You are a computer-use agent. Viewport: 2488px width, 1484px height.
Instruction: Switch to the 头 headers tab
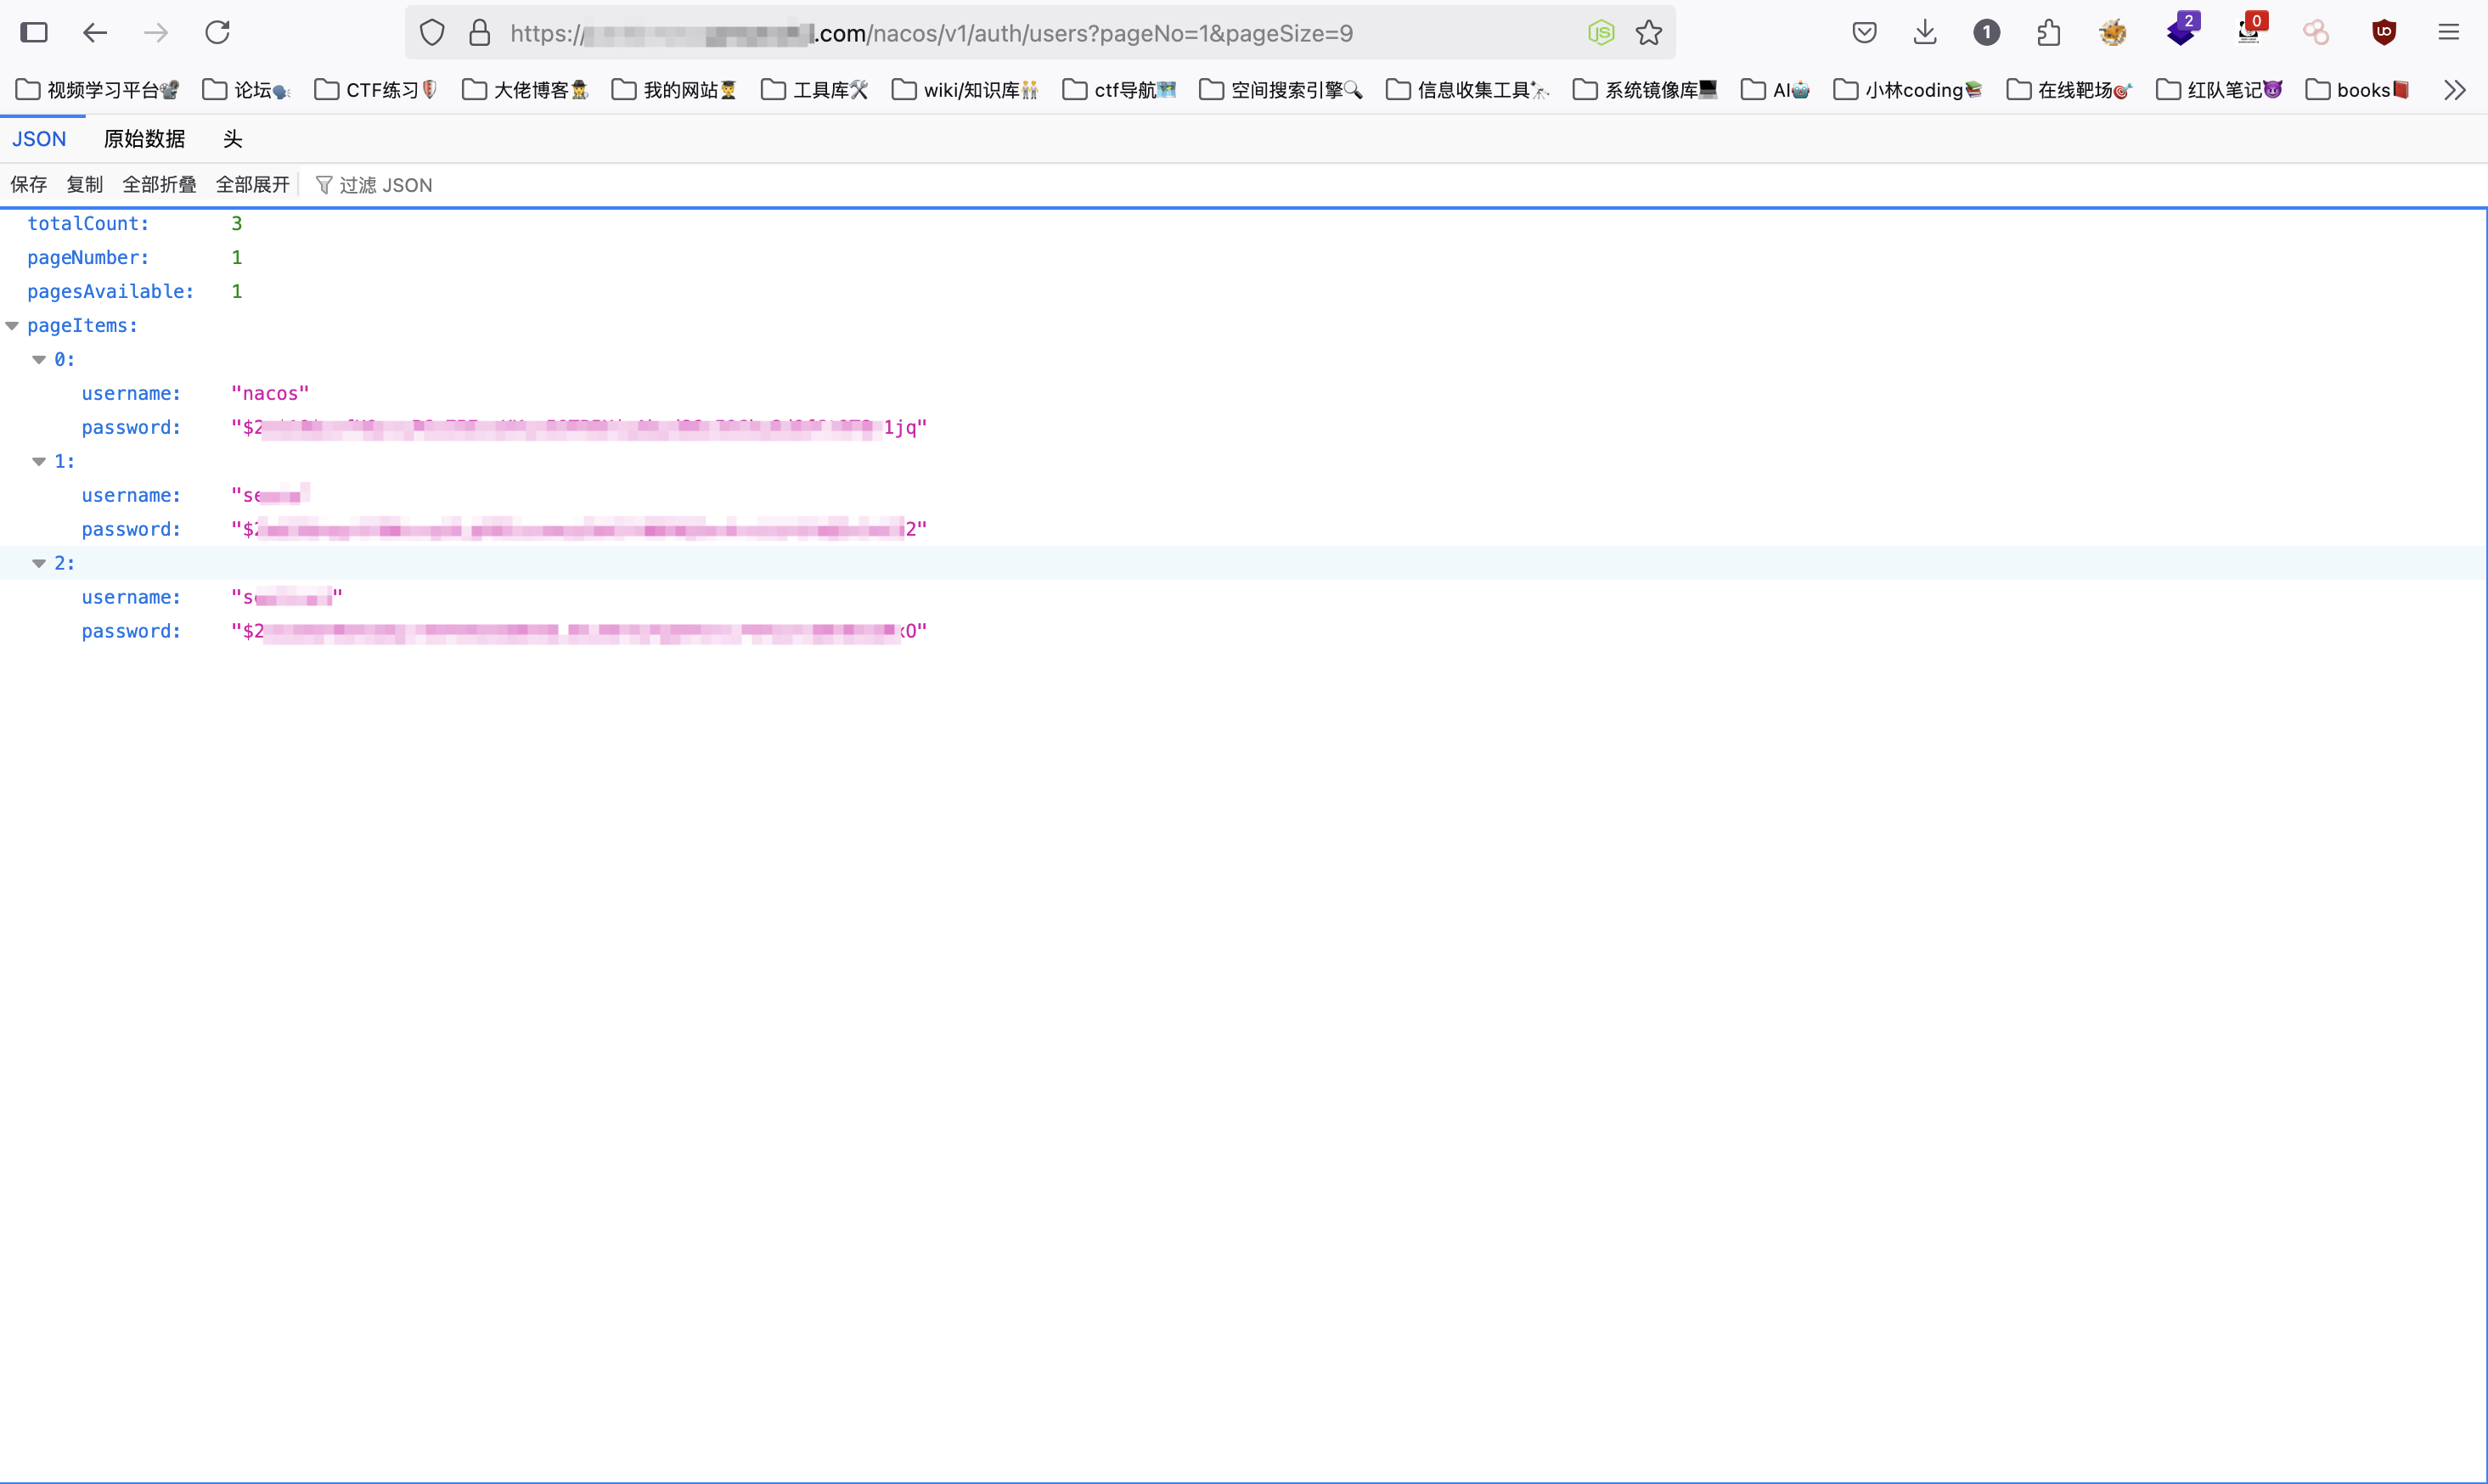coord(232,139)
